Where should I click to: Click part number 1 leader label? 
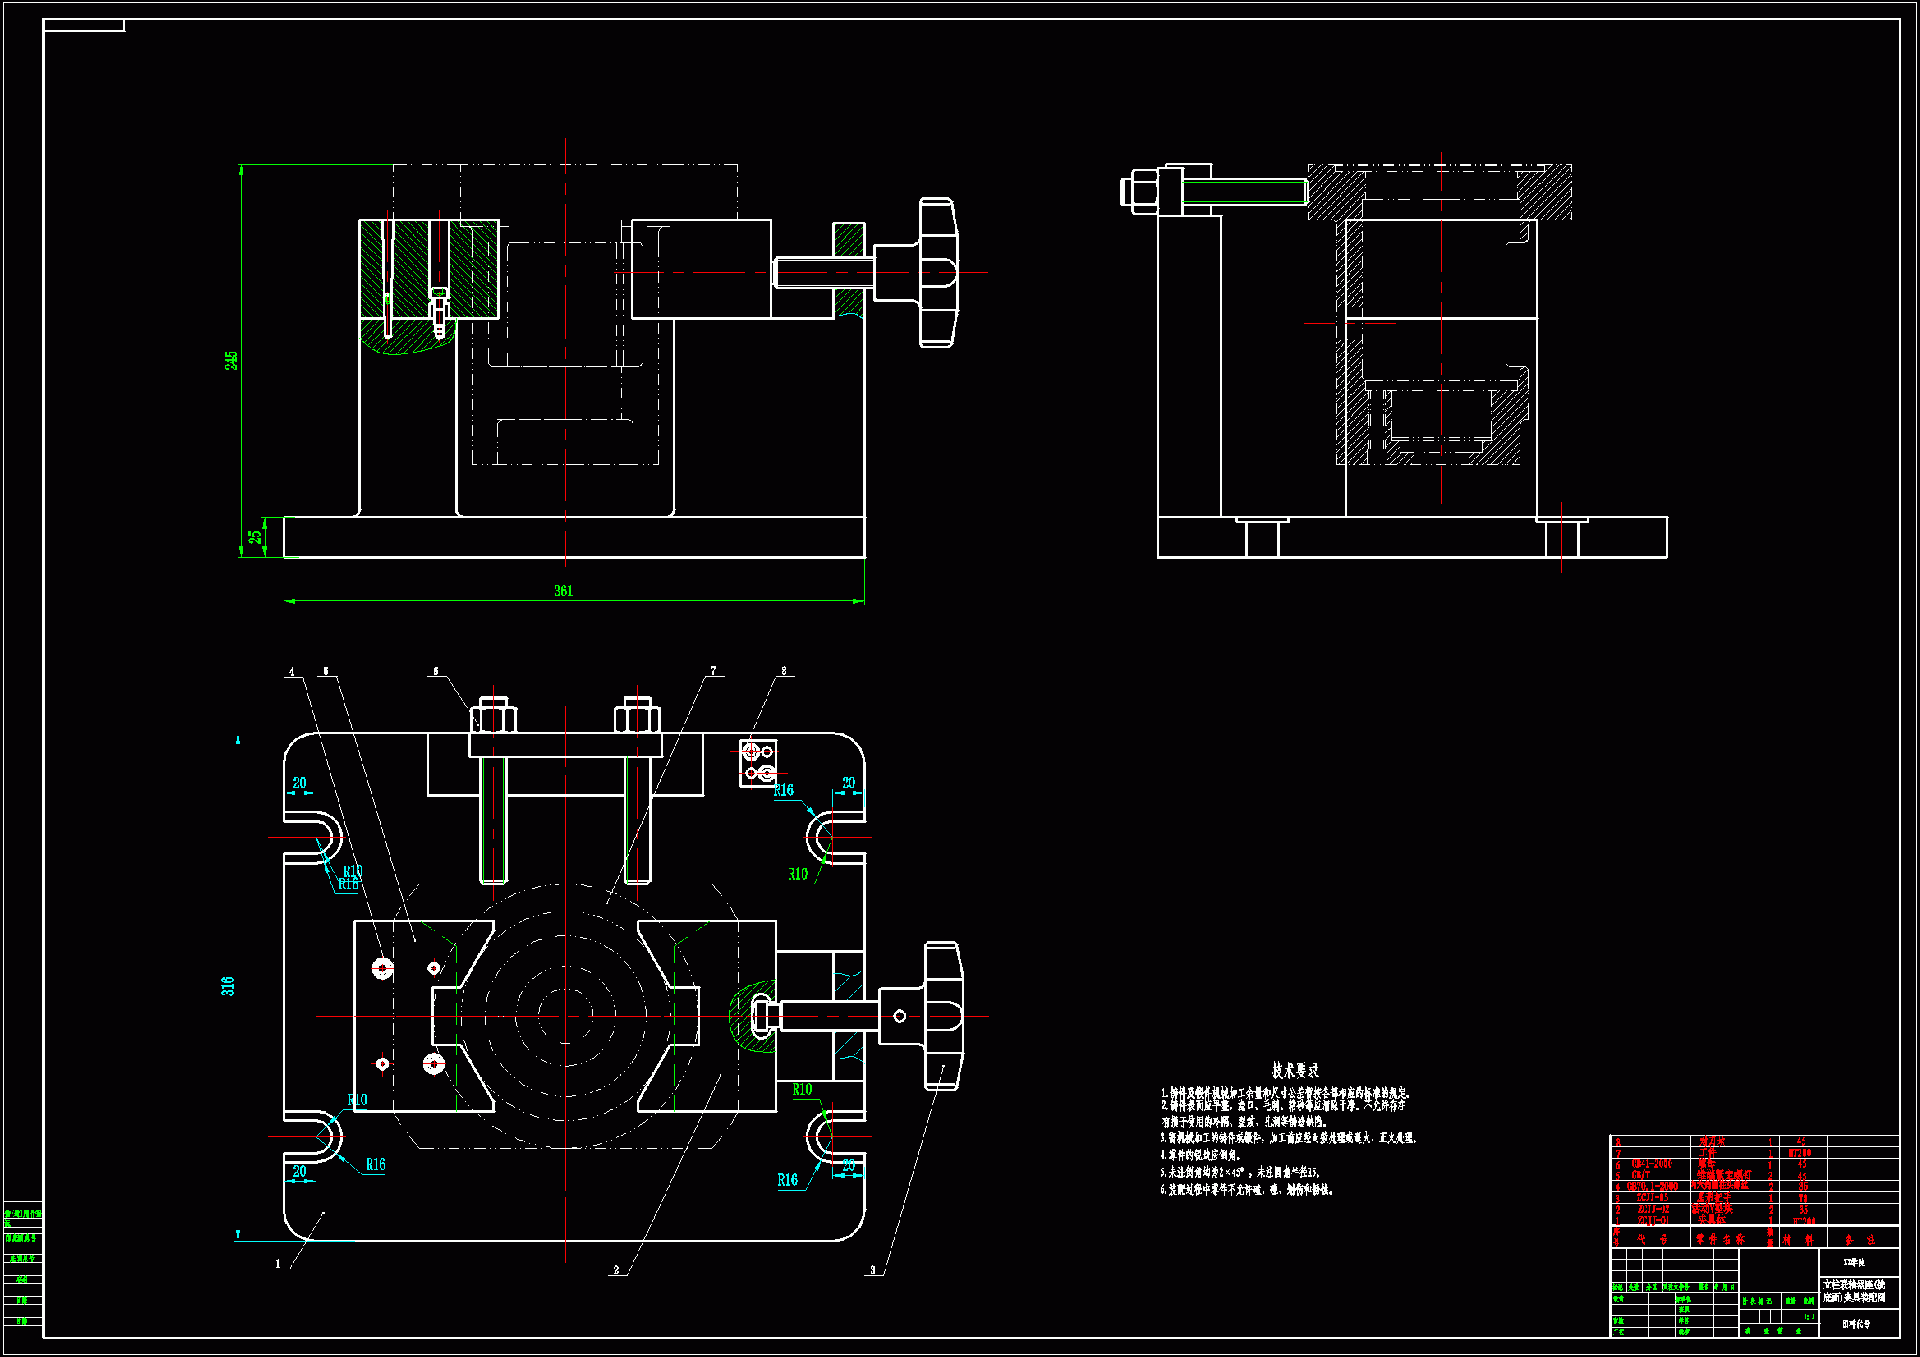(x=278, y=1264)
